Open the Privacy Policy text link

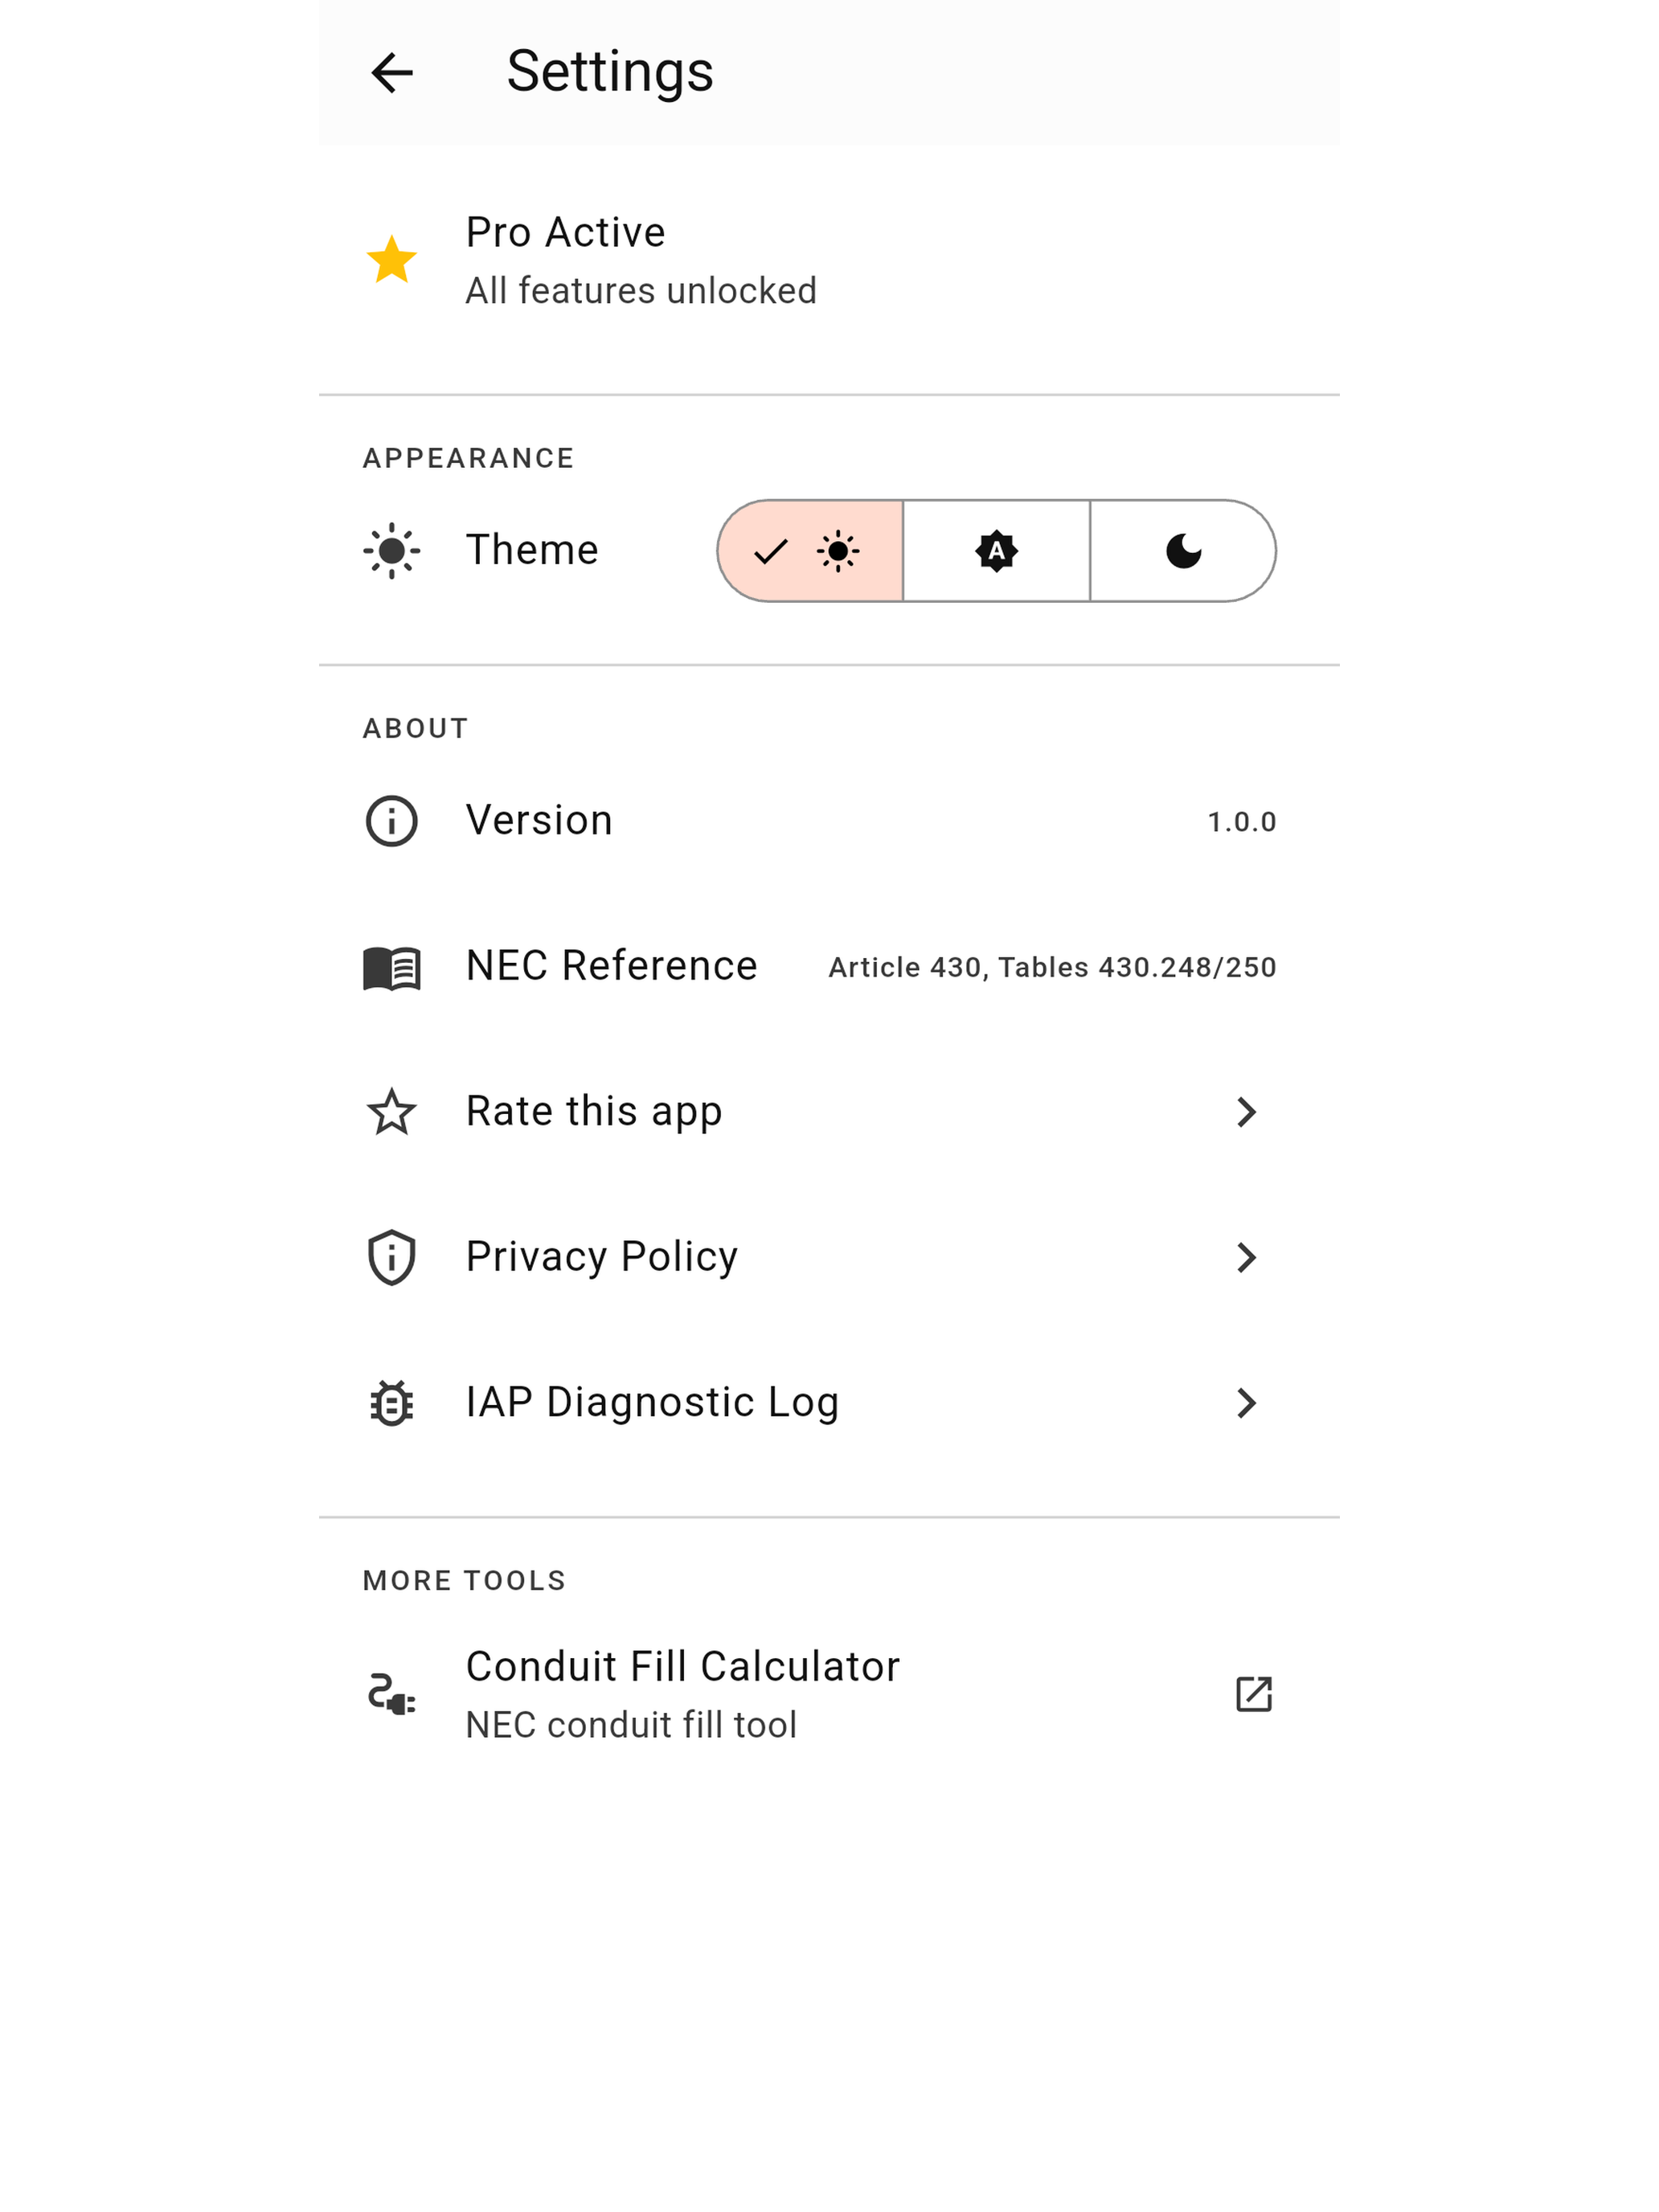tap(601, 1257)
